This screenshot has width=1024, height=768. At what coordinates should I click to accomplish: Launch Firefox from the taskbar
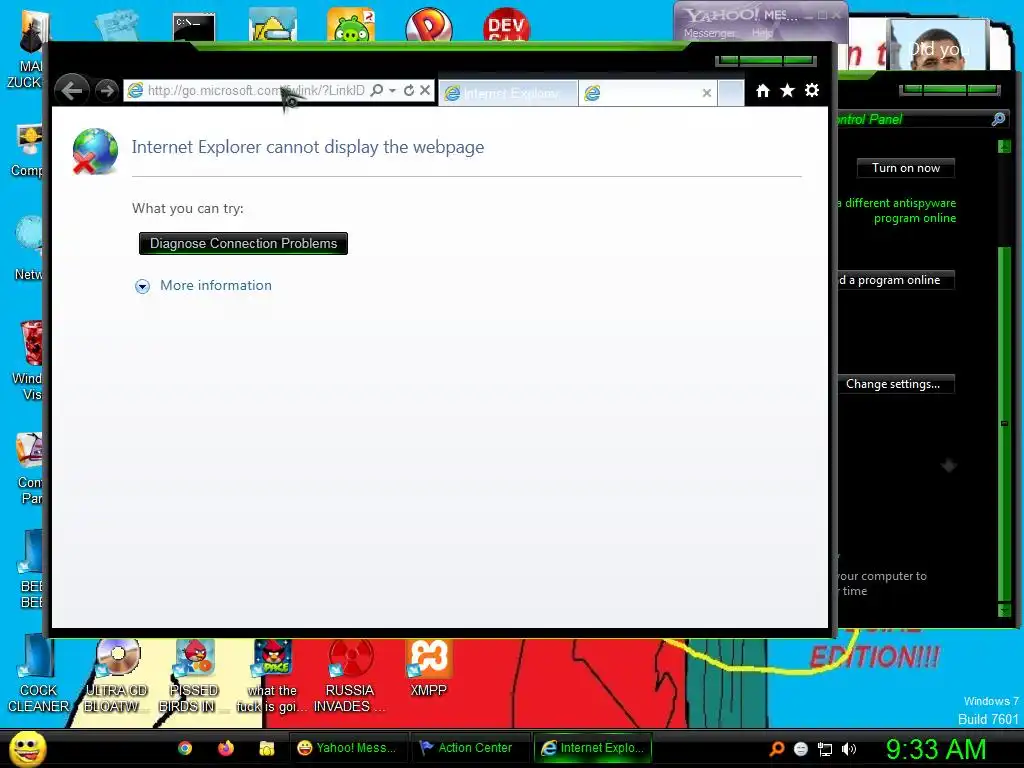pos(226,748)
